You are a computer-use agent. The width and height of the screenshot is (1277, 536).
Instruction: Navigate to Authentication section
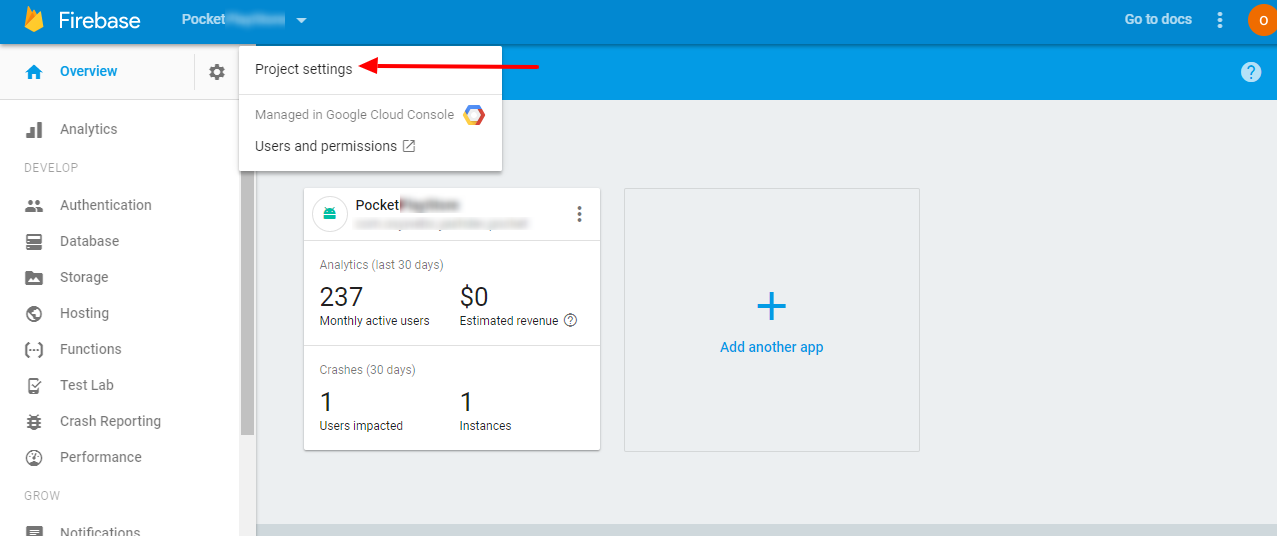tap(105, 205)
